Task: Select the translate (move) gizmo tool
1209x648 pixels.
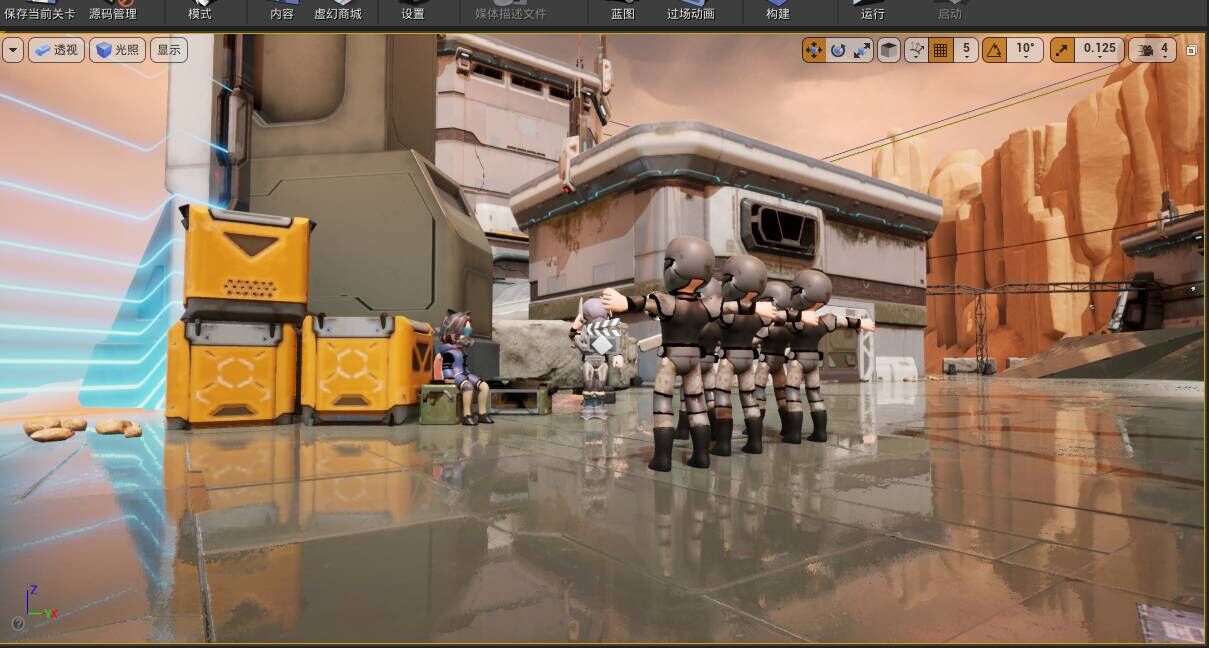Action: [814, 50]
